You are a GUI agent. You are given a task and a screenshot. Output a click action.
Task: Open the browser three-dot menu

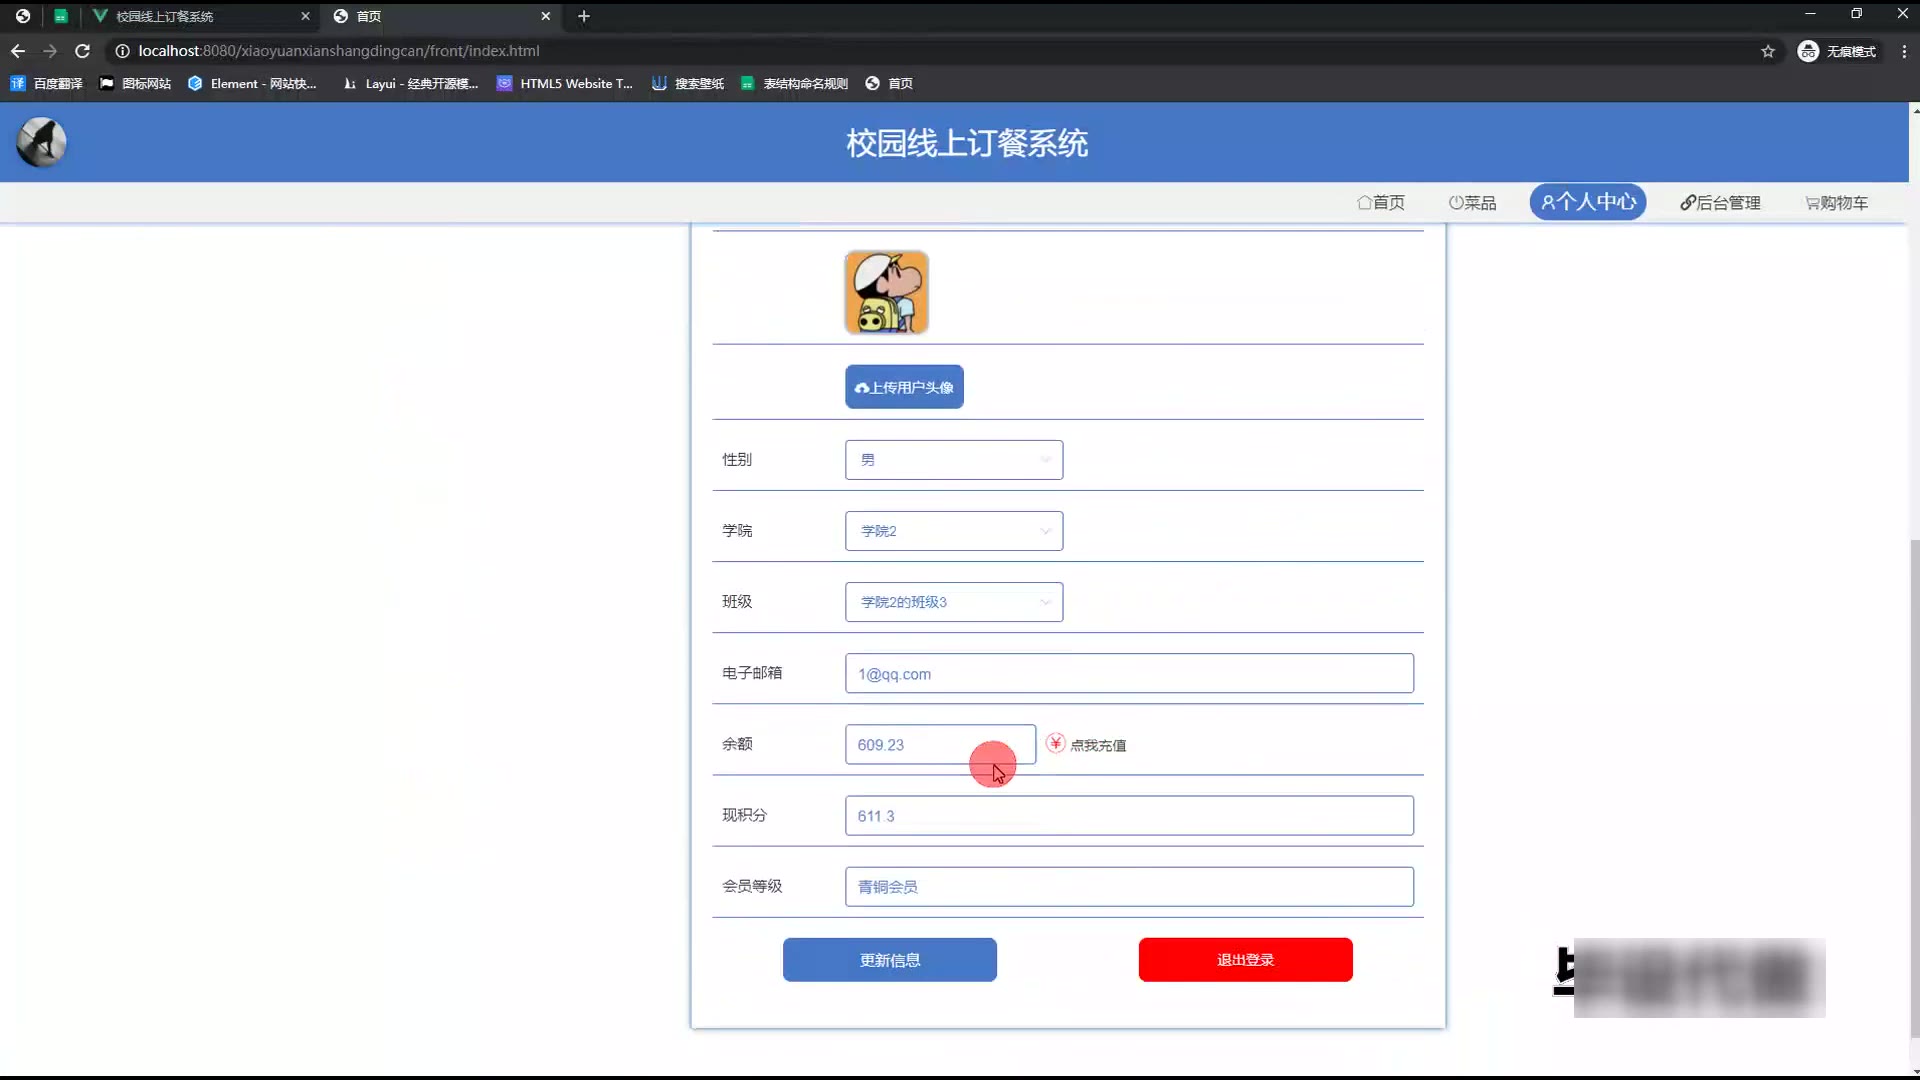tap(1903, 51)
